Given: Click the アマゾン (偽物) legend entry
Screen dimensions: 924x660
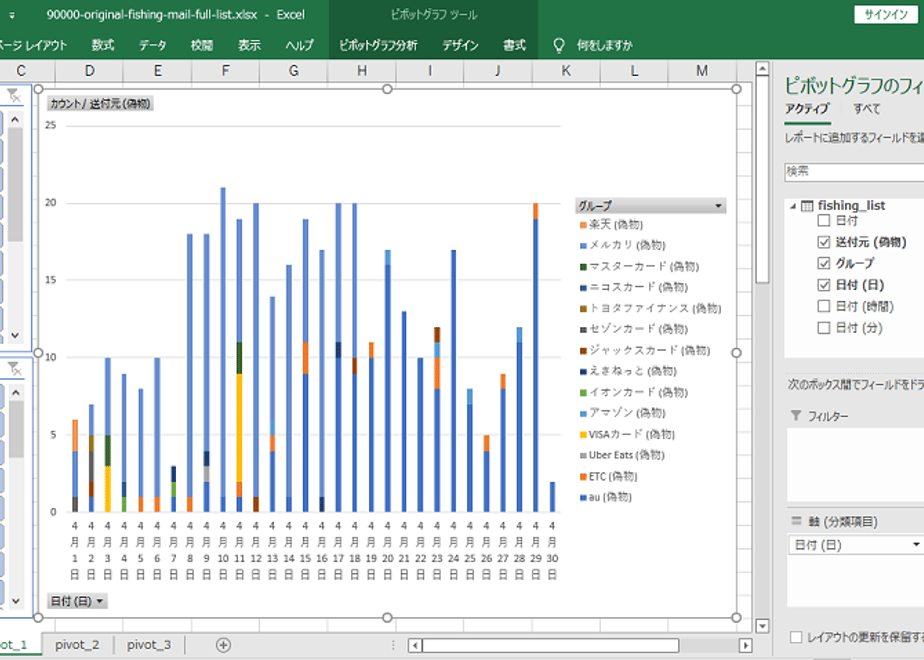Looking at the screenshot, I should coord(622,413).
